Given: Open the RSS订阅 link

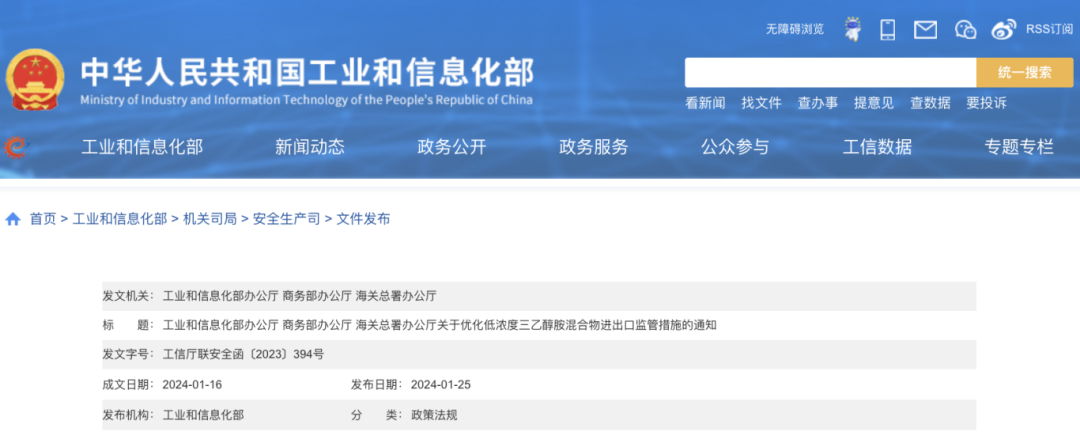Looking at the screenshot, I should click(x=1049, y=29).
